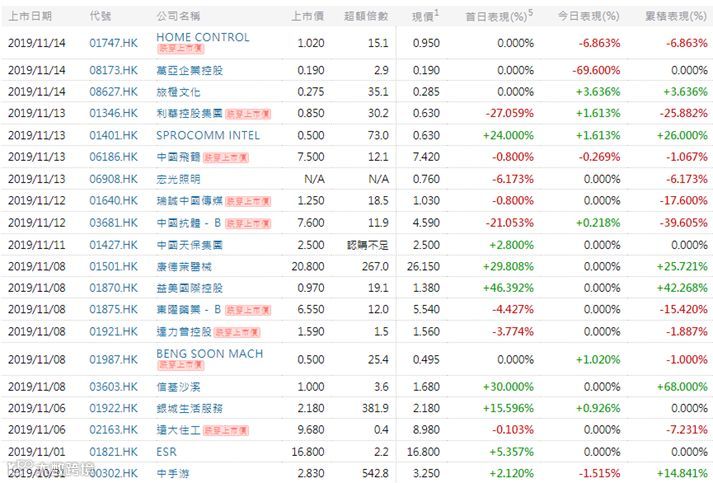Select the -39.605% cumulative performance cell

click(684, 223)
